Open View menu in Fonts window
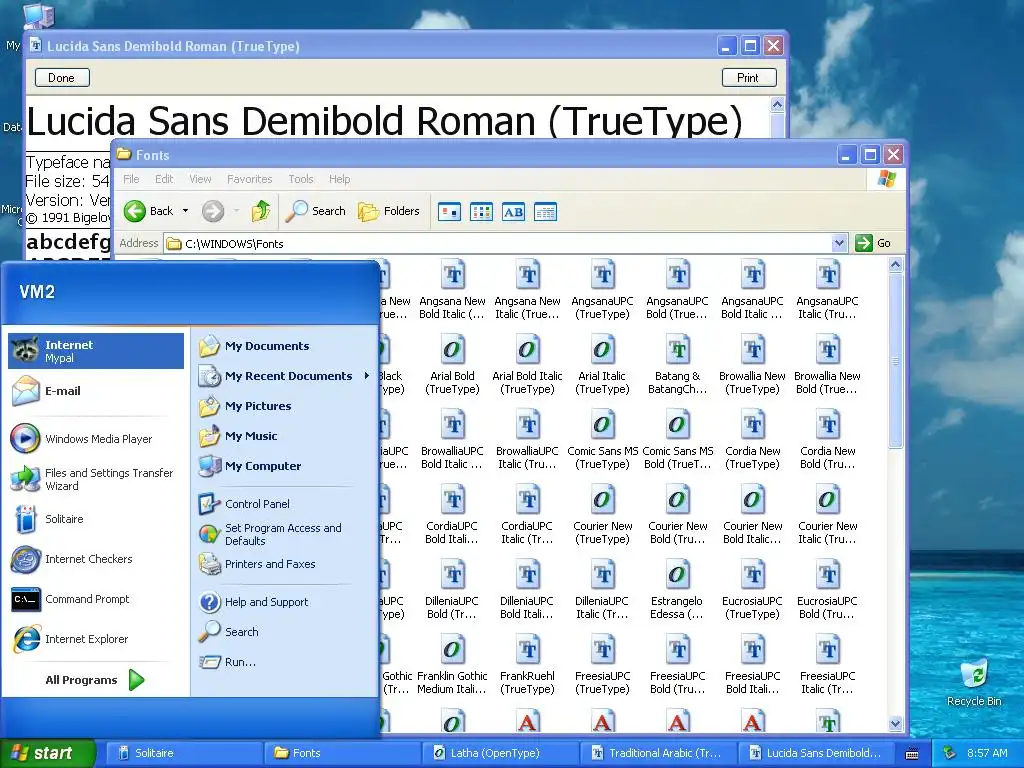 click(x=200, y=179)
